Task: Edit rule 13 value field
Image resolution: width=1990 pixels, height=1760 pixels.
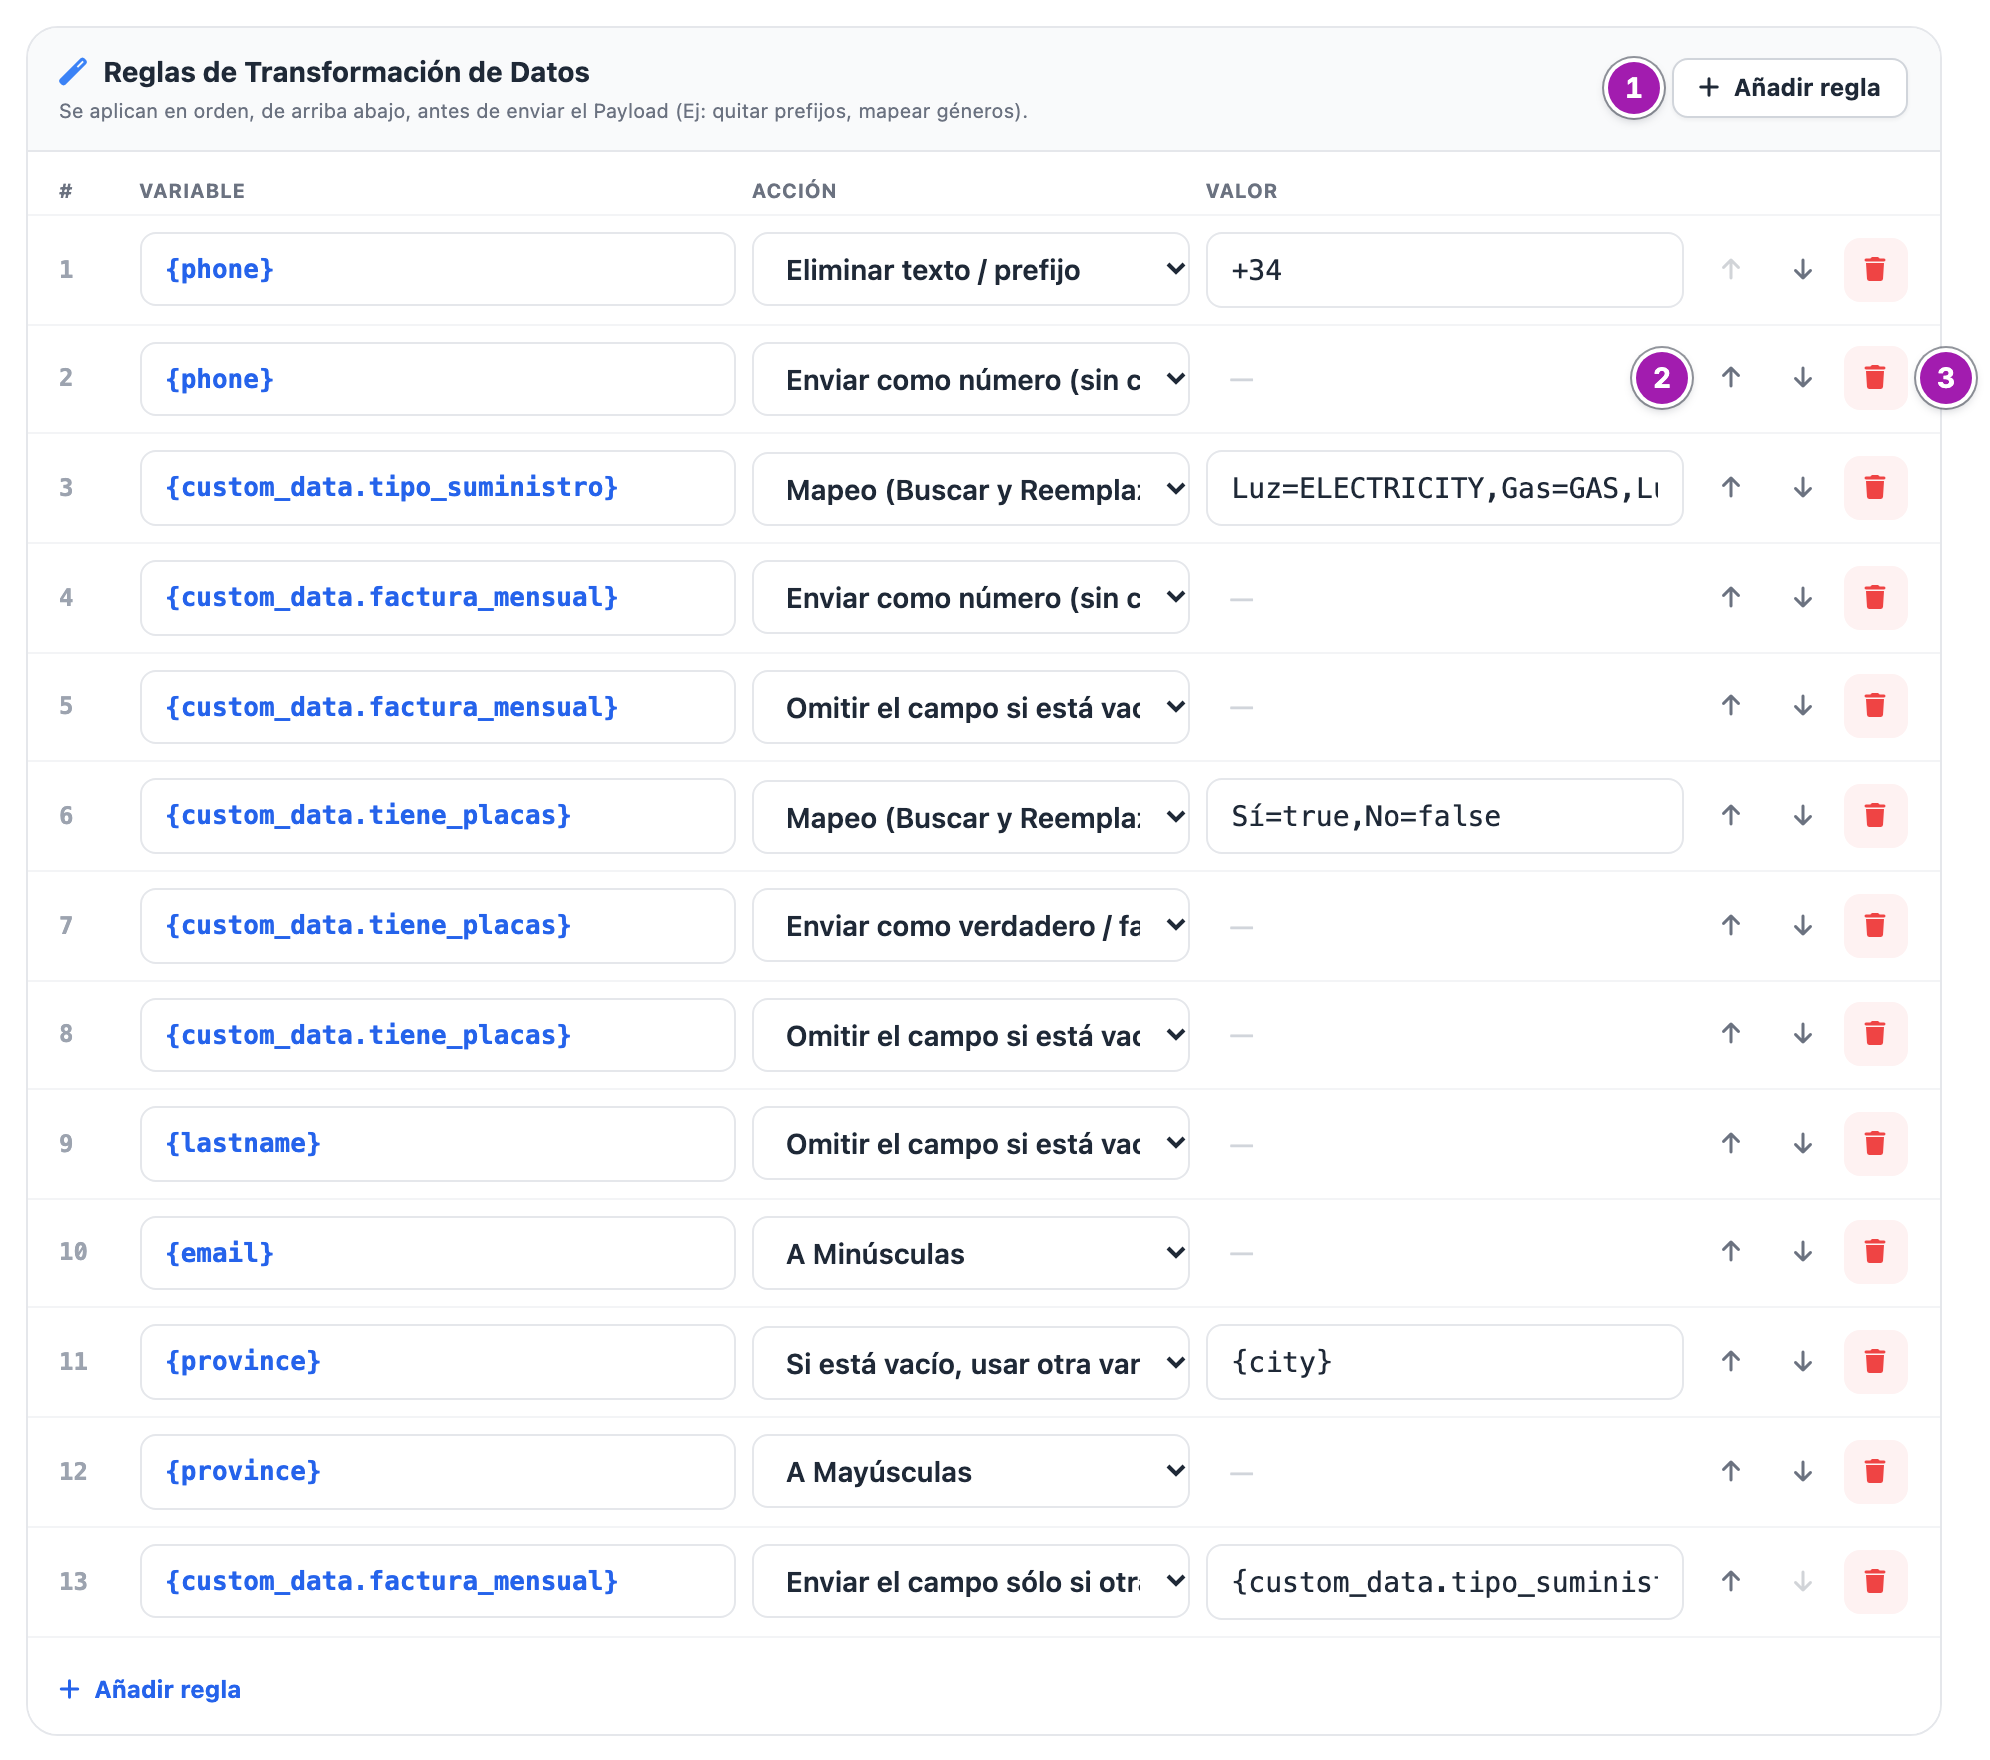Action: pos(1444,1582)
